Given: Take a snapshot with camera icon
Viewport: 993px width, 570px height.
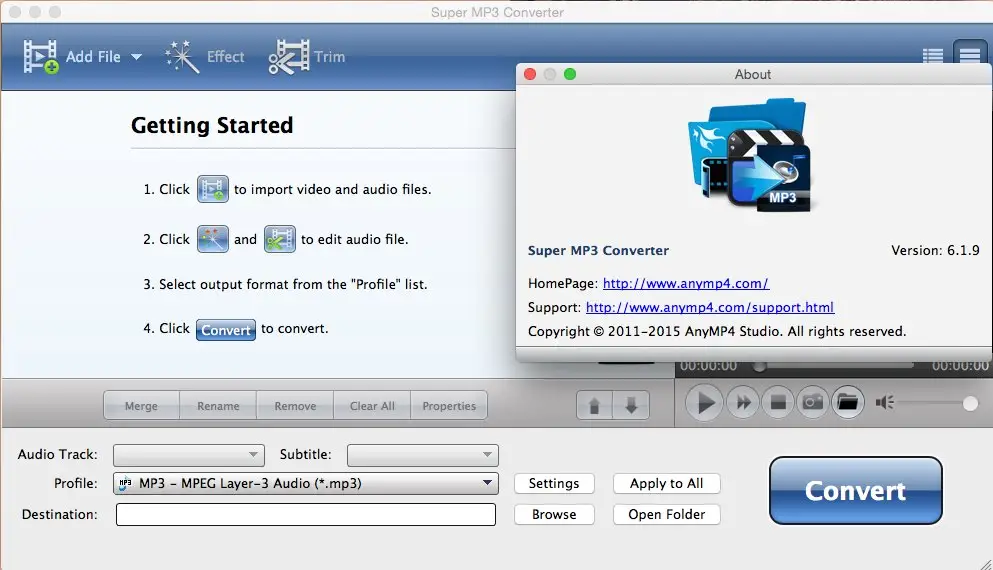Looking at the screenshot, I should (813, 402).
